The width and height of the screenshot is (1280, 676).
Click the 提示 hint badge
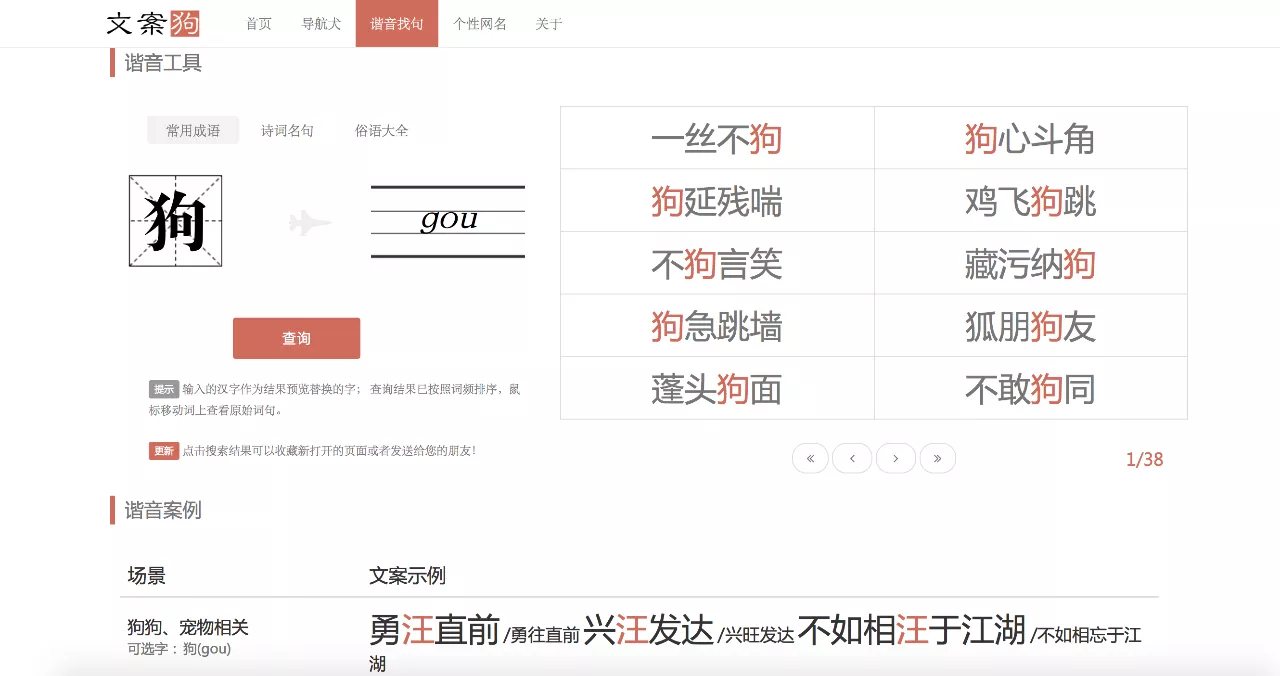(x=164, y=389)
